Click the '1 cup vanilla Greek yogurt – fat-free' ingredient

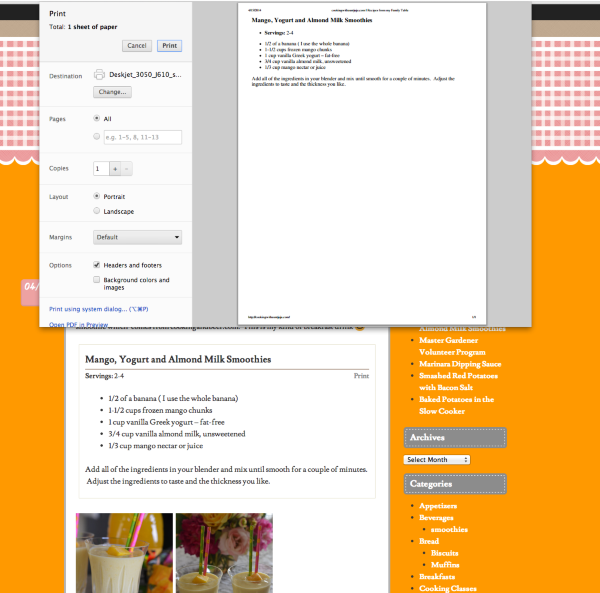[166, 422]
